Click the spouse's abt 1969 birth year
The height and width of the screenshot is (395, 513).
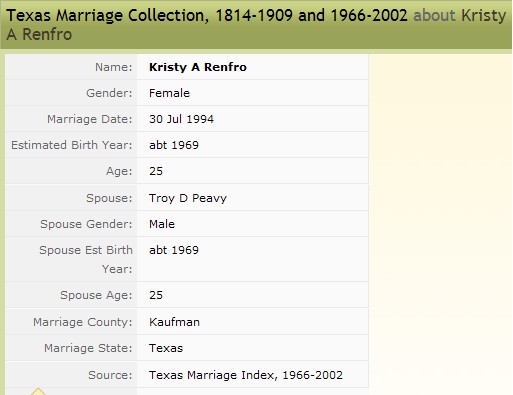(174, 250)
